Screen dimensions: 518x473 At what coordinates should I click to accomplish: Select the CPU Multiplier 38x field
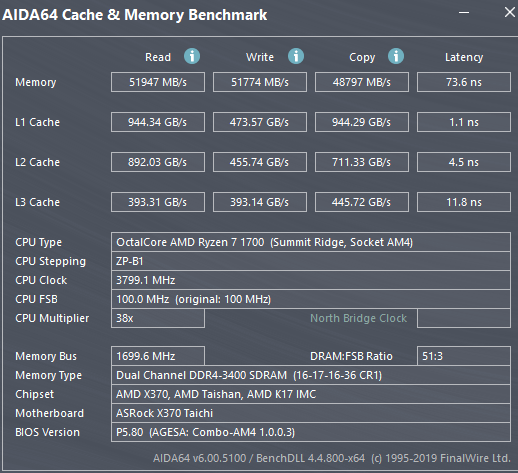(158, 318)
